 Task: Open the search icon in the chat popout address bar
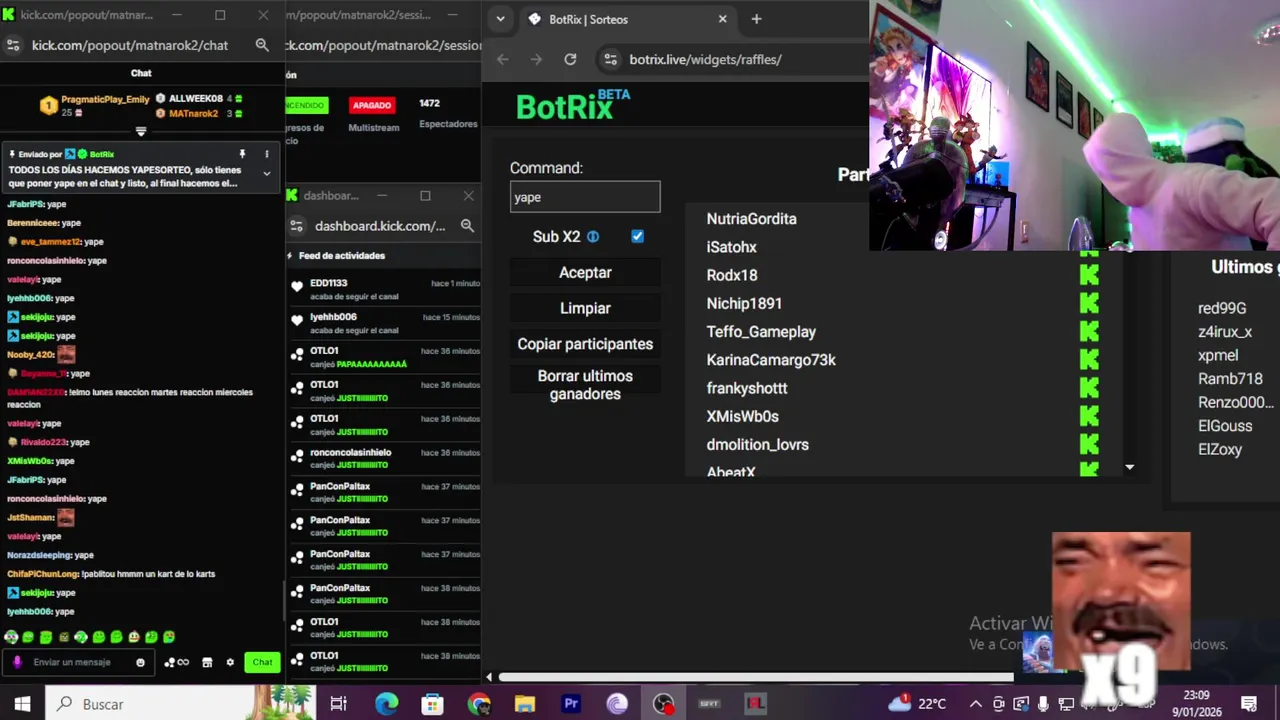(262, 45)
